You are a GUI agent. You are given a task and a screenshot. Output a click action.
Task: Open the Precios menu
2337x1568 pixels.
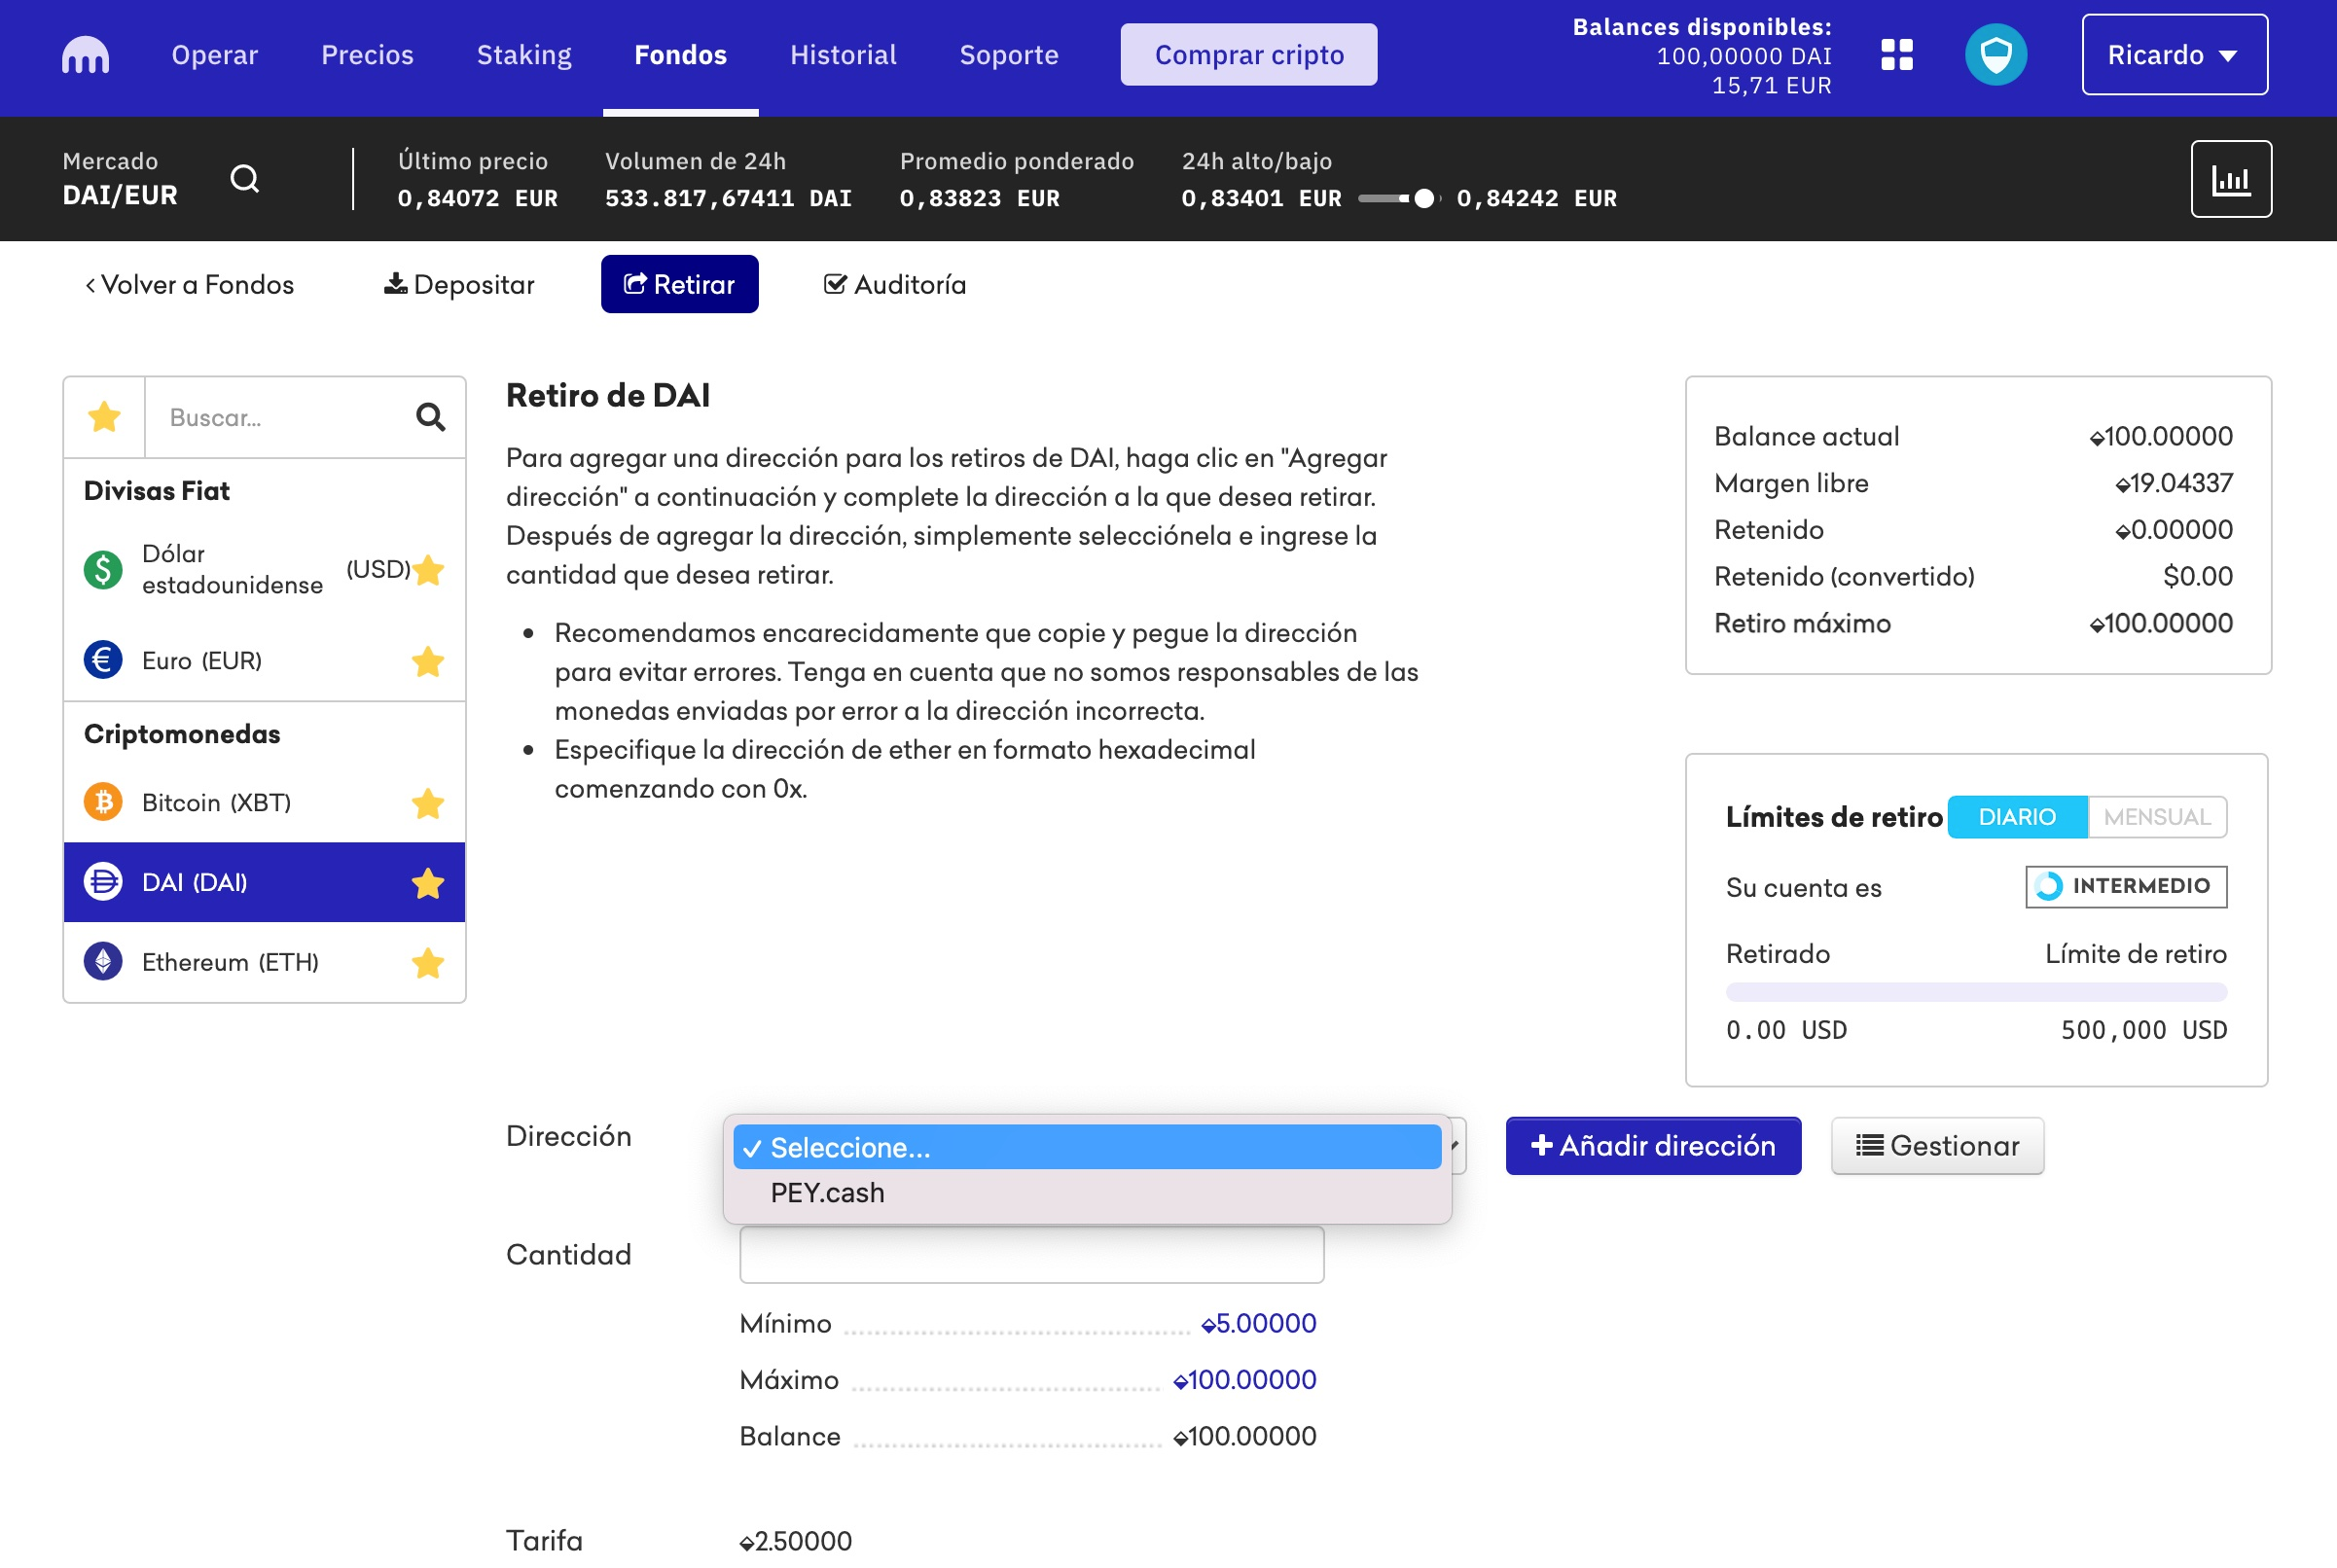tap(367, 55)
